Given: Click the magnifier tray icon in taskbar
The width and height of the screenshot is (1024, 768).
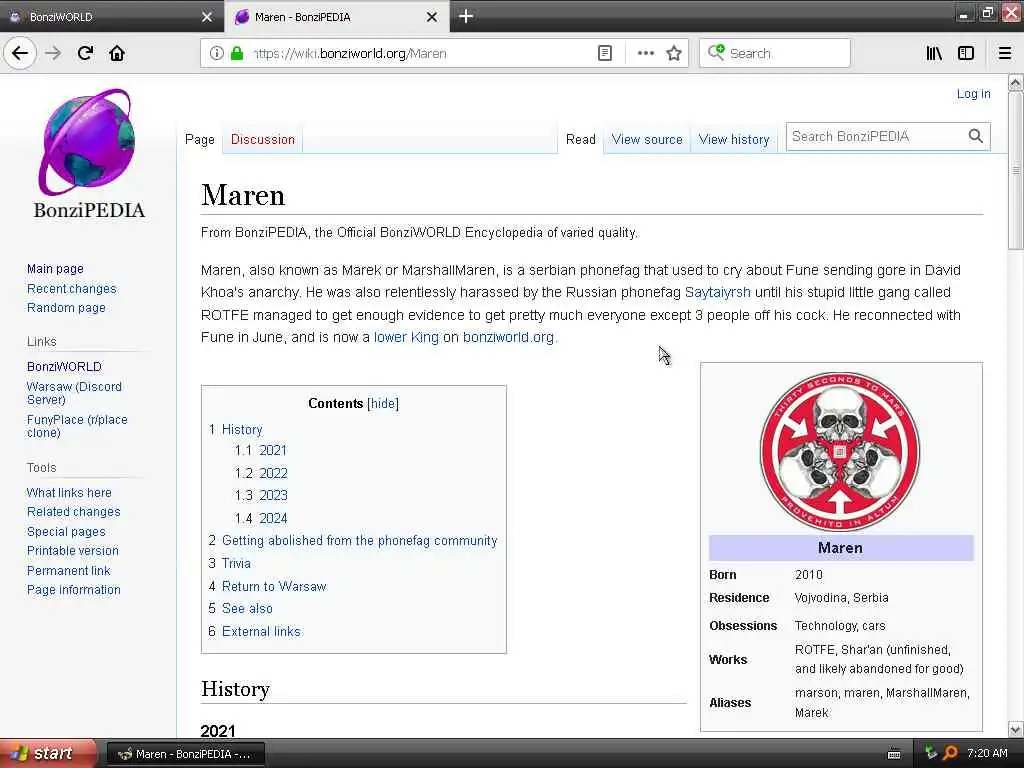Looking at the screenshot, I should pyautogui.click(x=951, y=753).
